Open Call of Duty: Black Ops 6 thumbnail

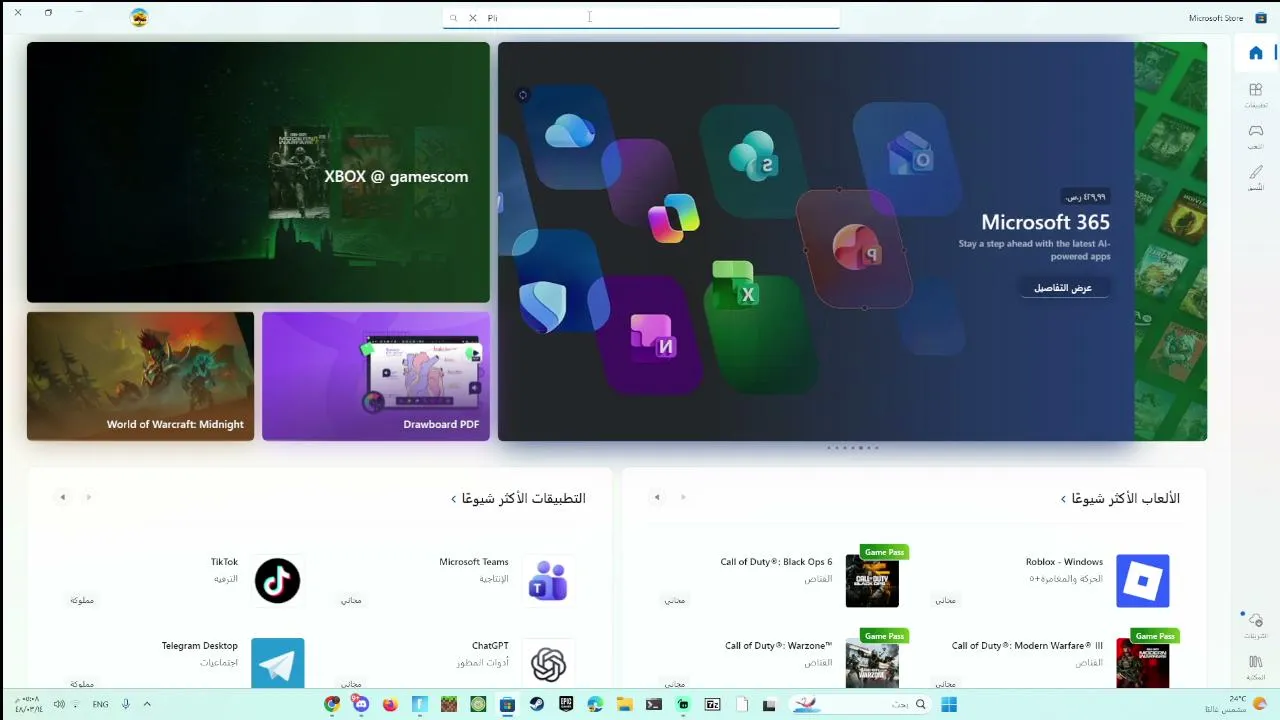pyautogui.click(x=872, y=581)
